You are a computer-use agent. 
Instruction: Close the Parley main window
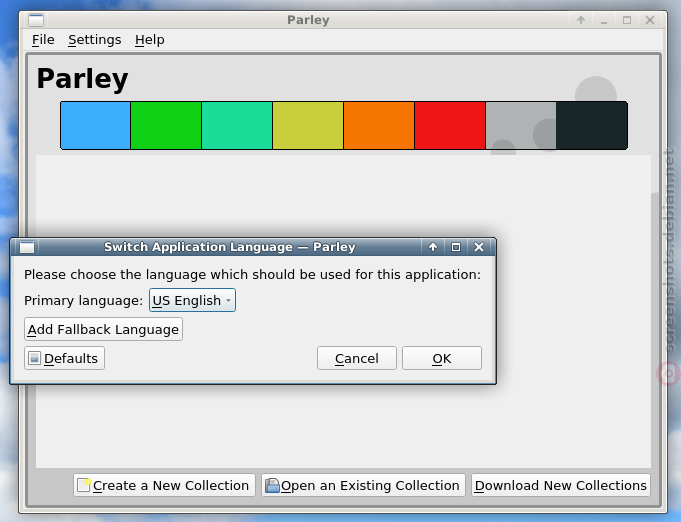[650, 20]
